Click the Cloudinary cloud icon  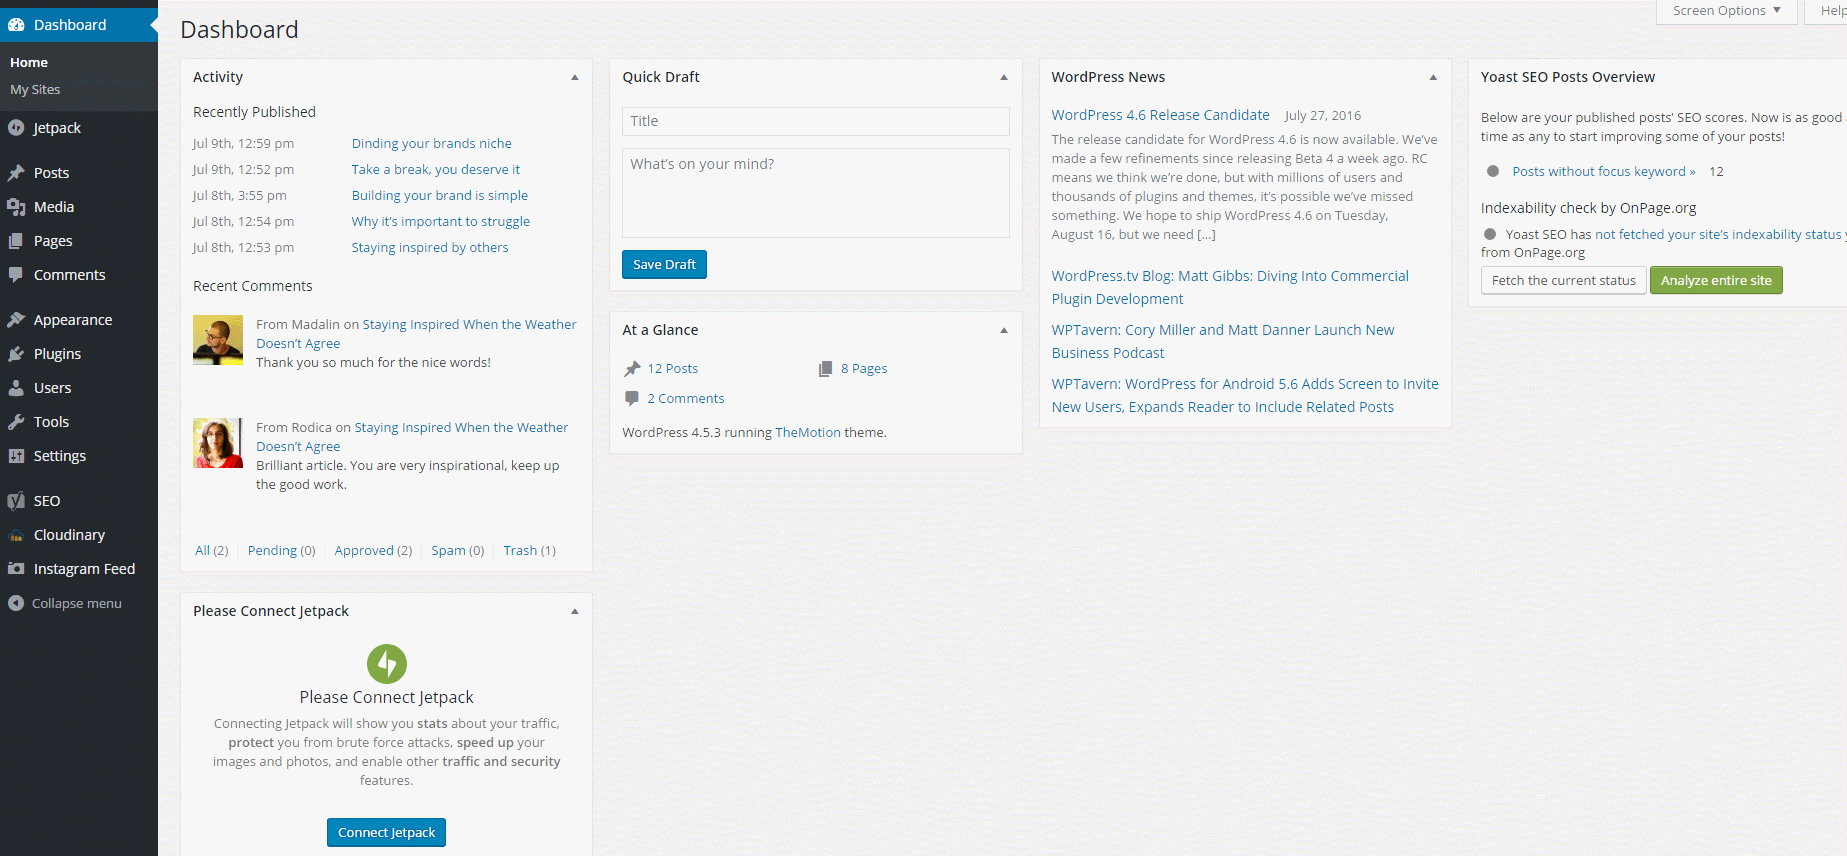pyautogui.click(x=16, y=535)
